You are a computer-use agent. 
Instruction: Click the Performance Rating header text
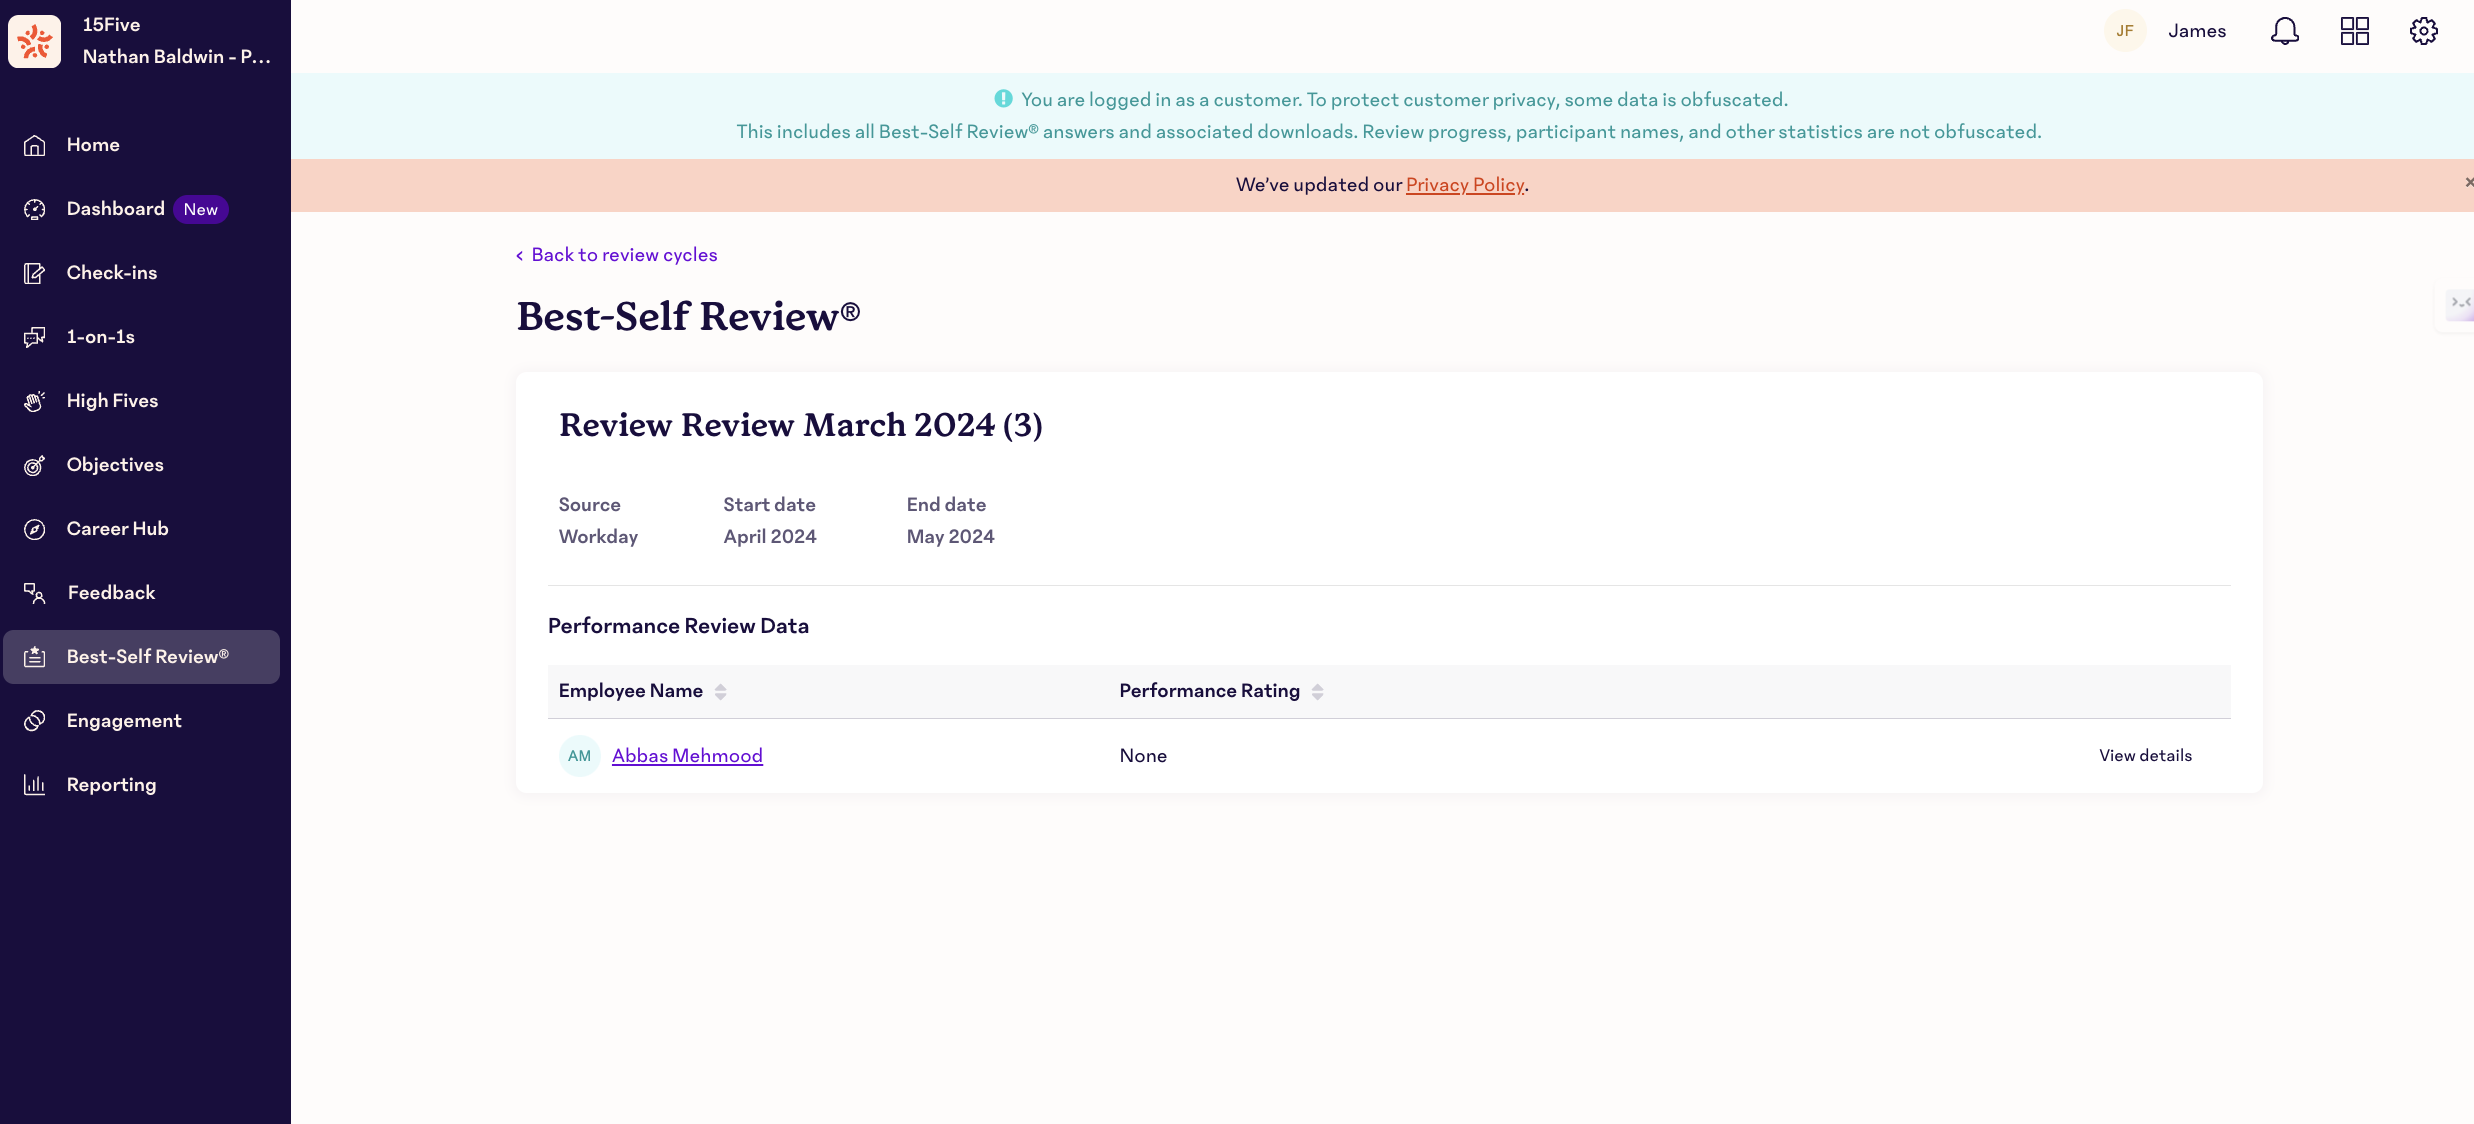tap(1210, 691)
